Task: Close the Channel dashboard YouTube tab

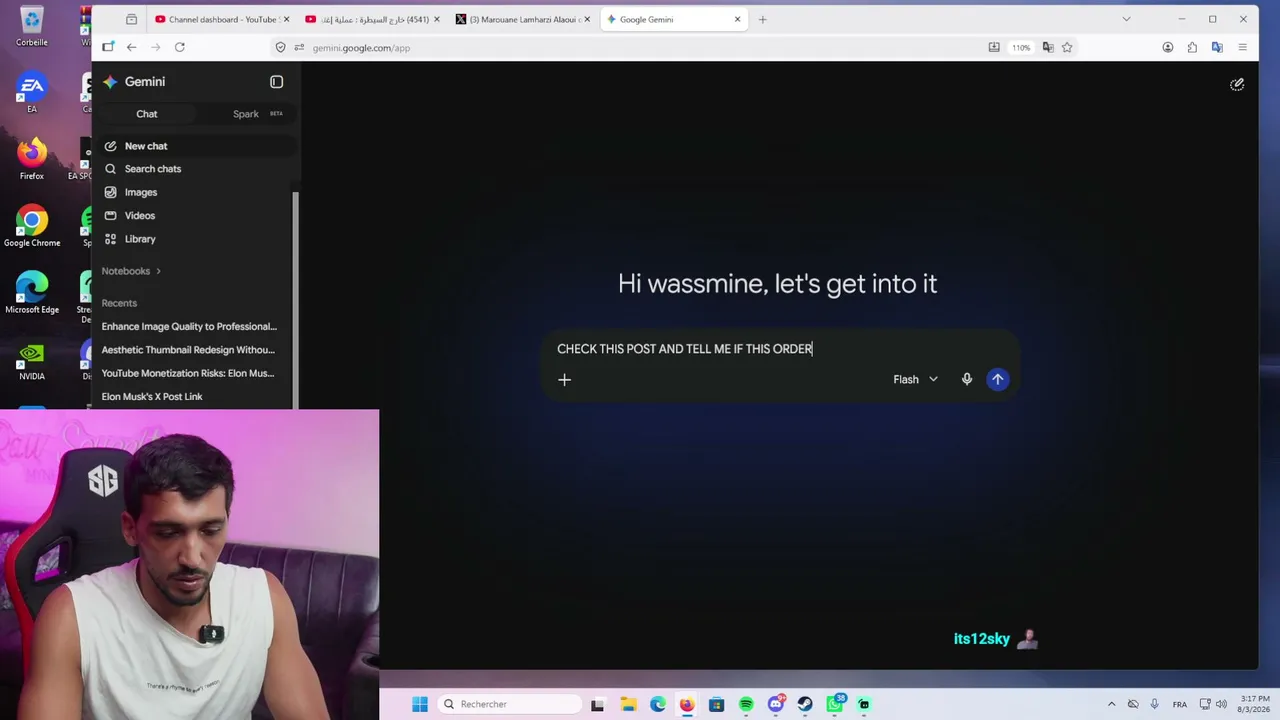Action: pyautogui.click(x=286, y=19)
